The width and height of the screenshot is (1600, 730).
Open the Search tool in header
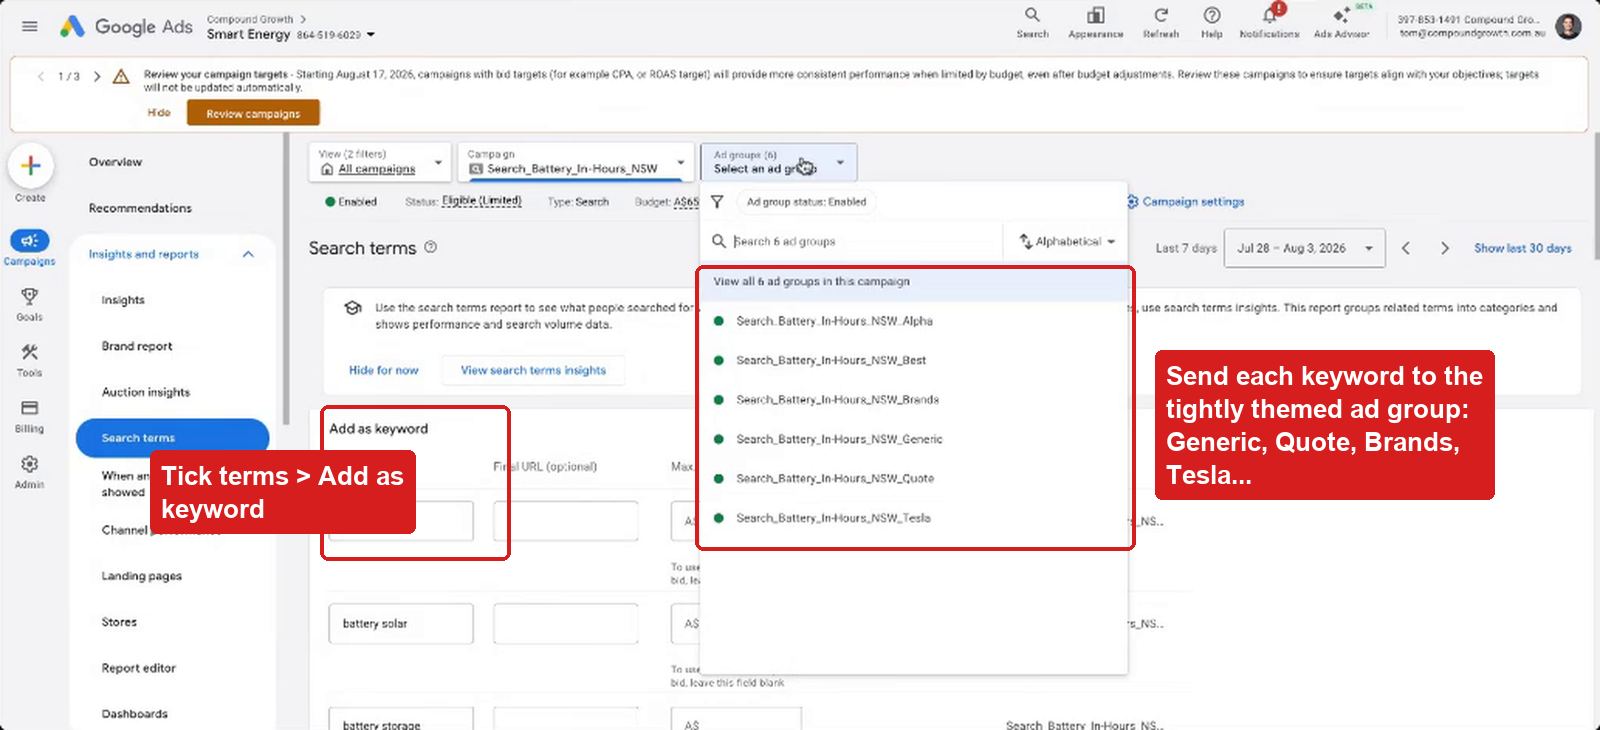coord(1032,23)
